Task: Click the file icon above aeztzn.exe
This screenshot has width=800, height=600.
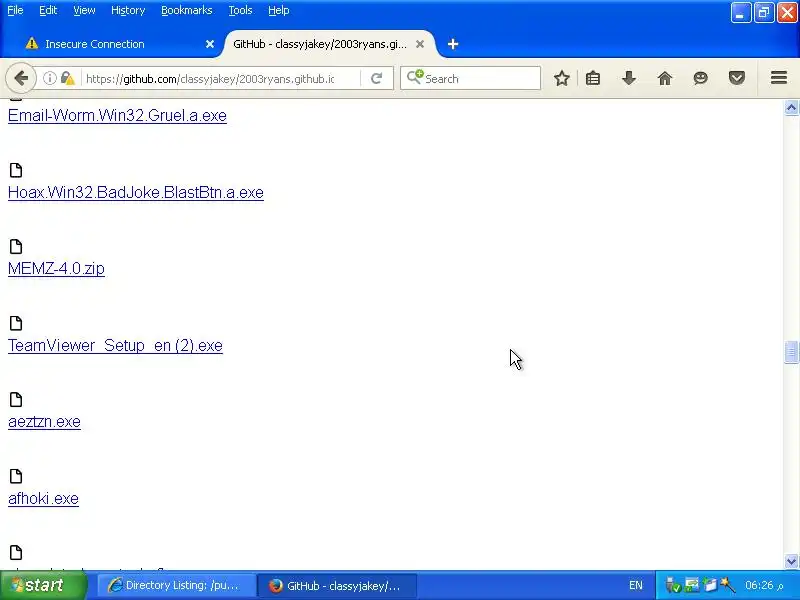Action: (x=16, y=399)
